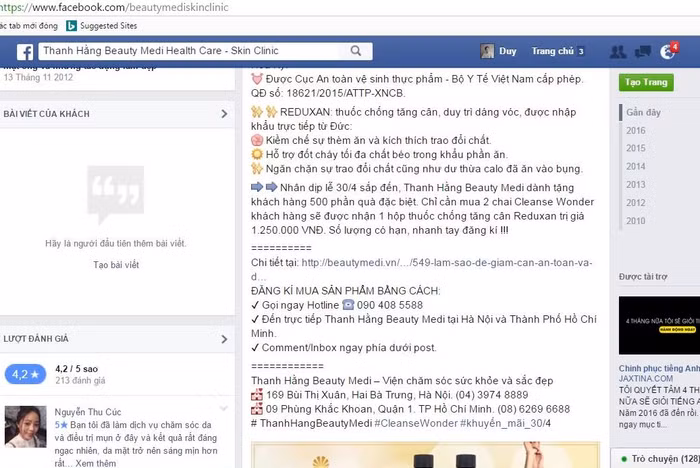Expand the Bài viết của khách section
Viewport: 700px width, 468px height.
[225, 115]
